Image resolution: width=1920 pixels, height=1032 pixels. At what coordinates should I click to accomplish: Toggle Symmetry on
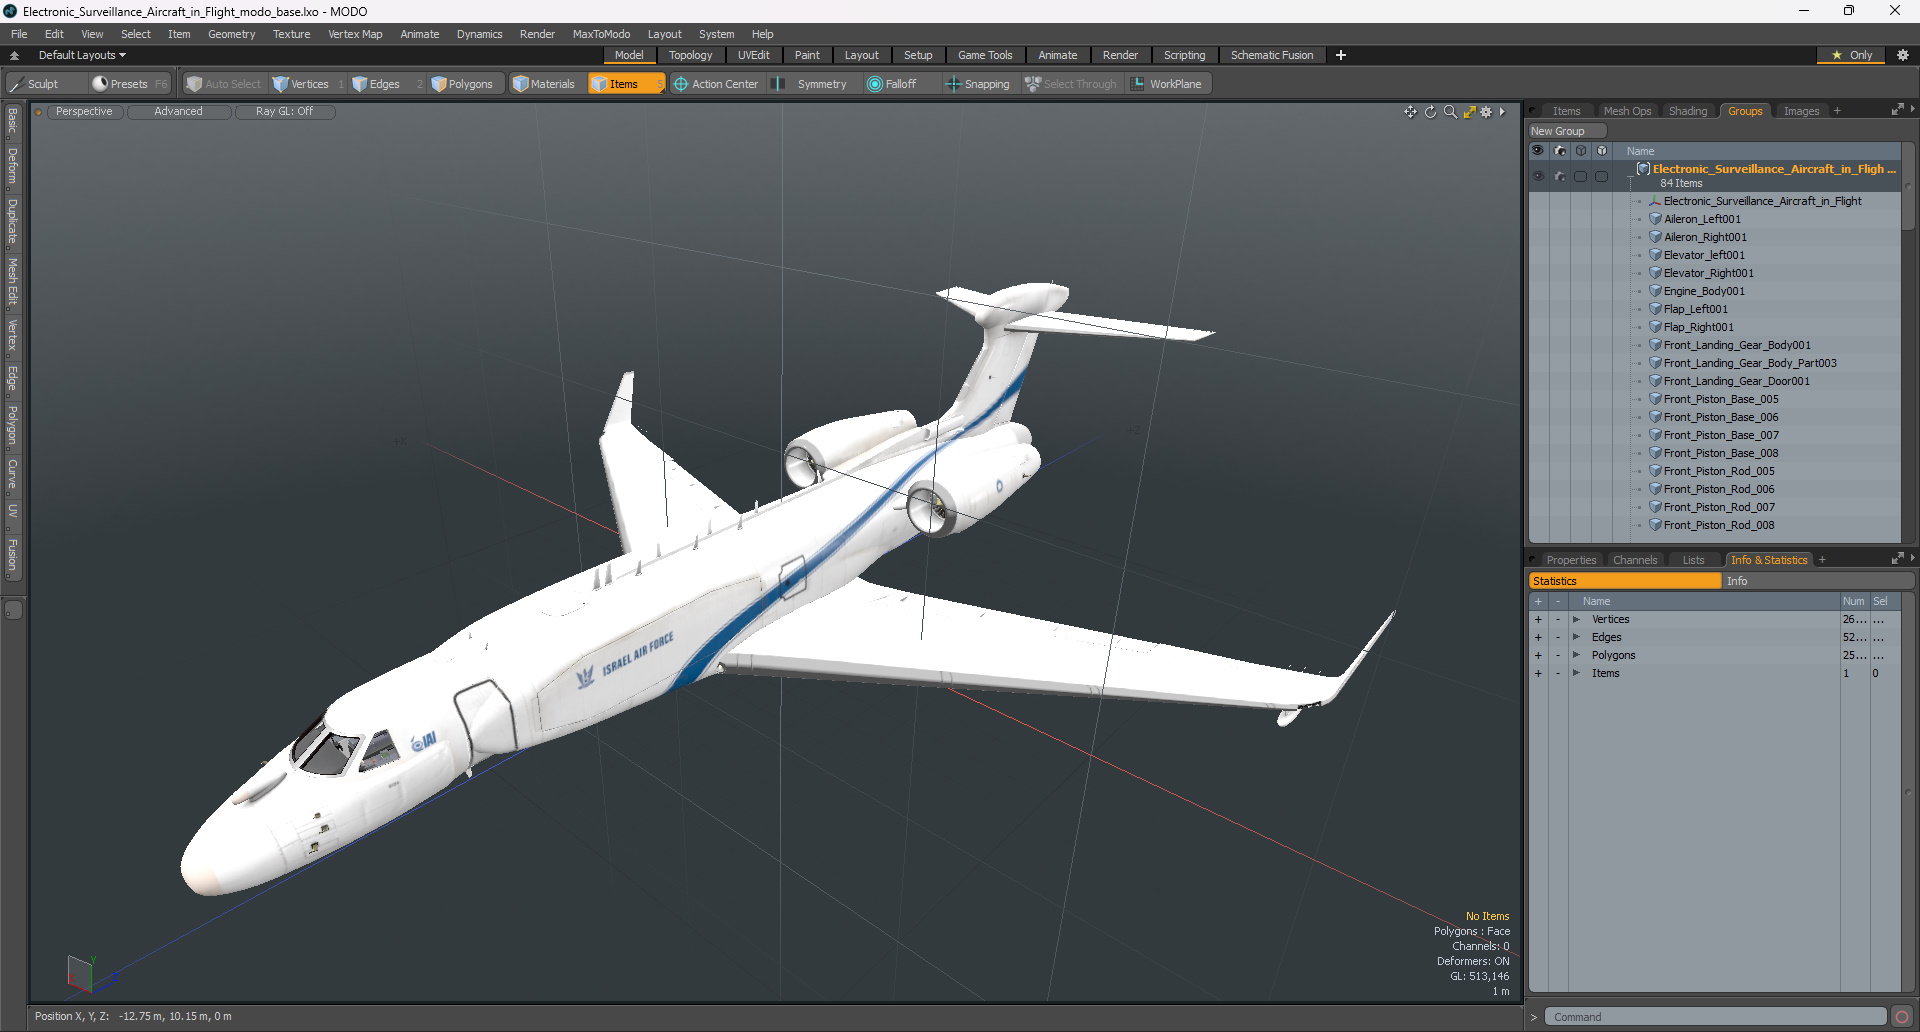pyautogui.click(x=811, y=84)
